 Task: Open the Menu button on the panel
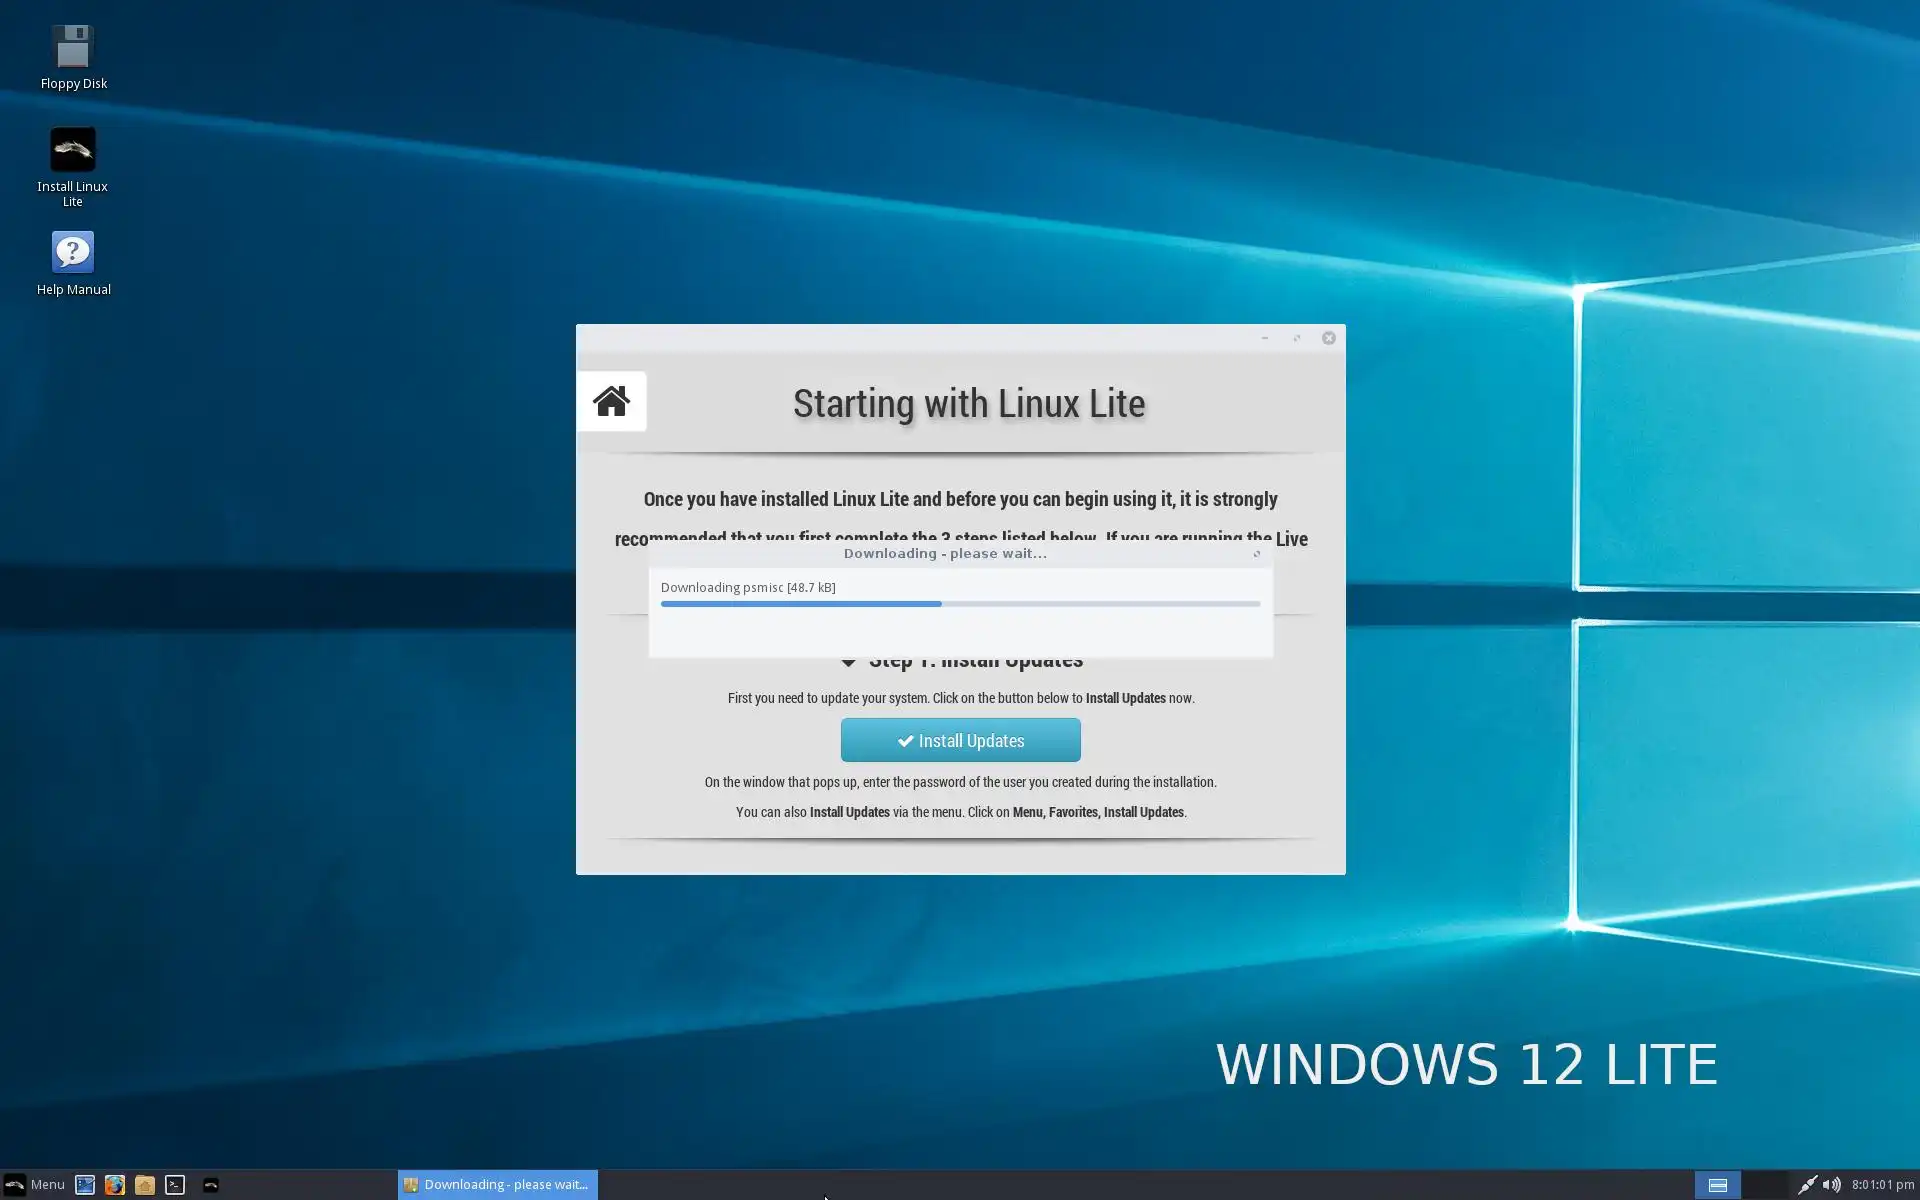35,1185
